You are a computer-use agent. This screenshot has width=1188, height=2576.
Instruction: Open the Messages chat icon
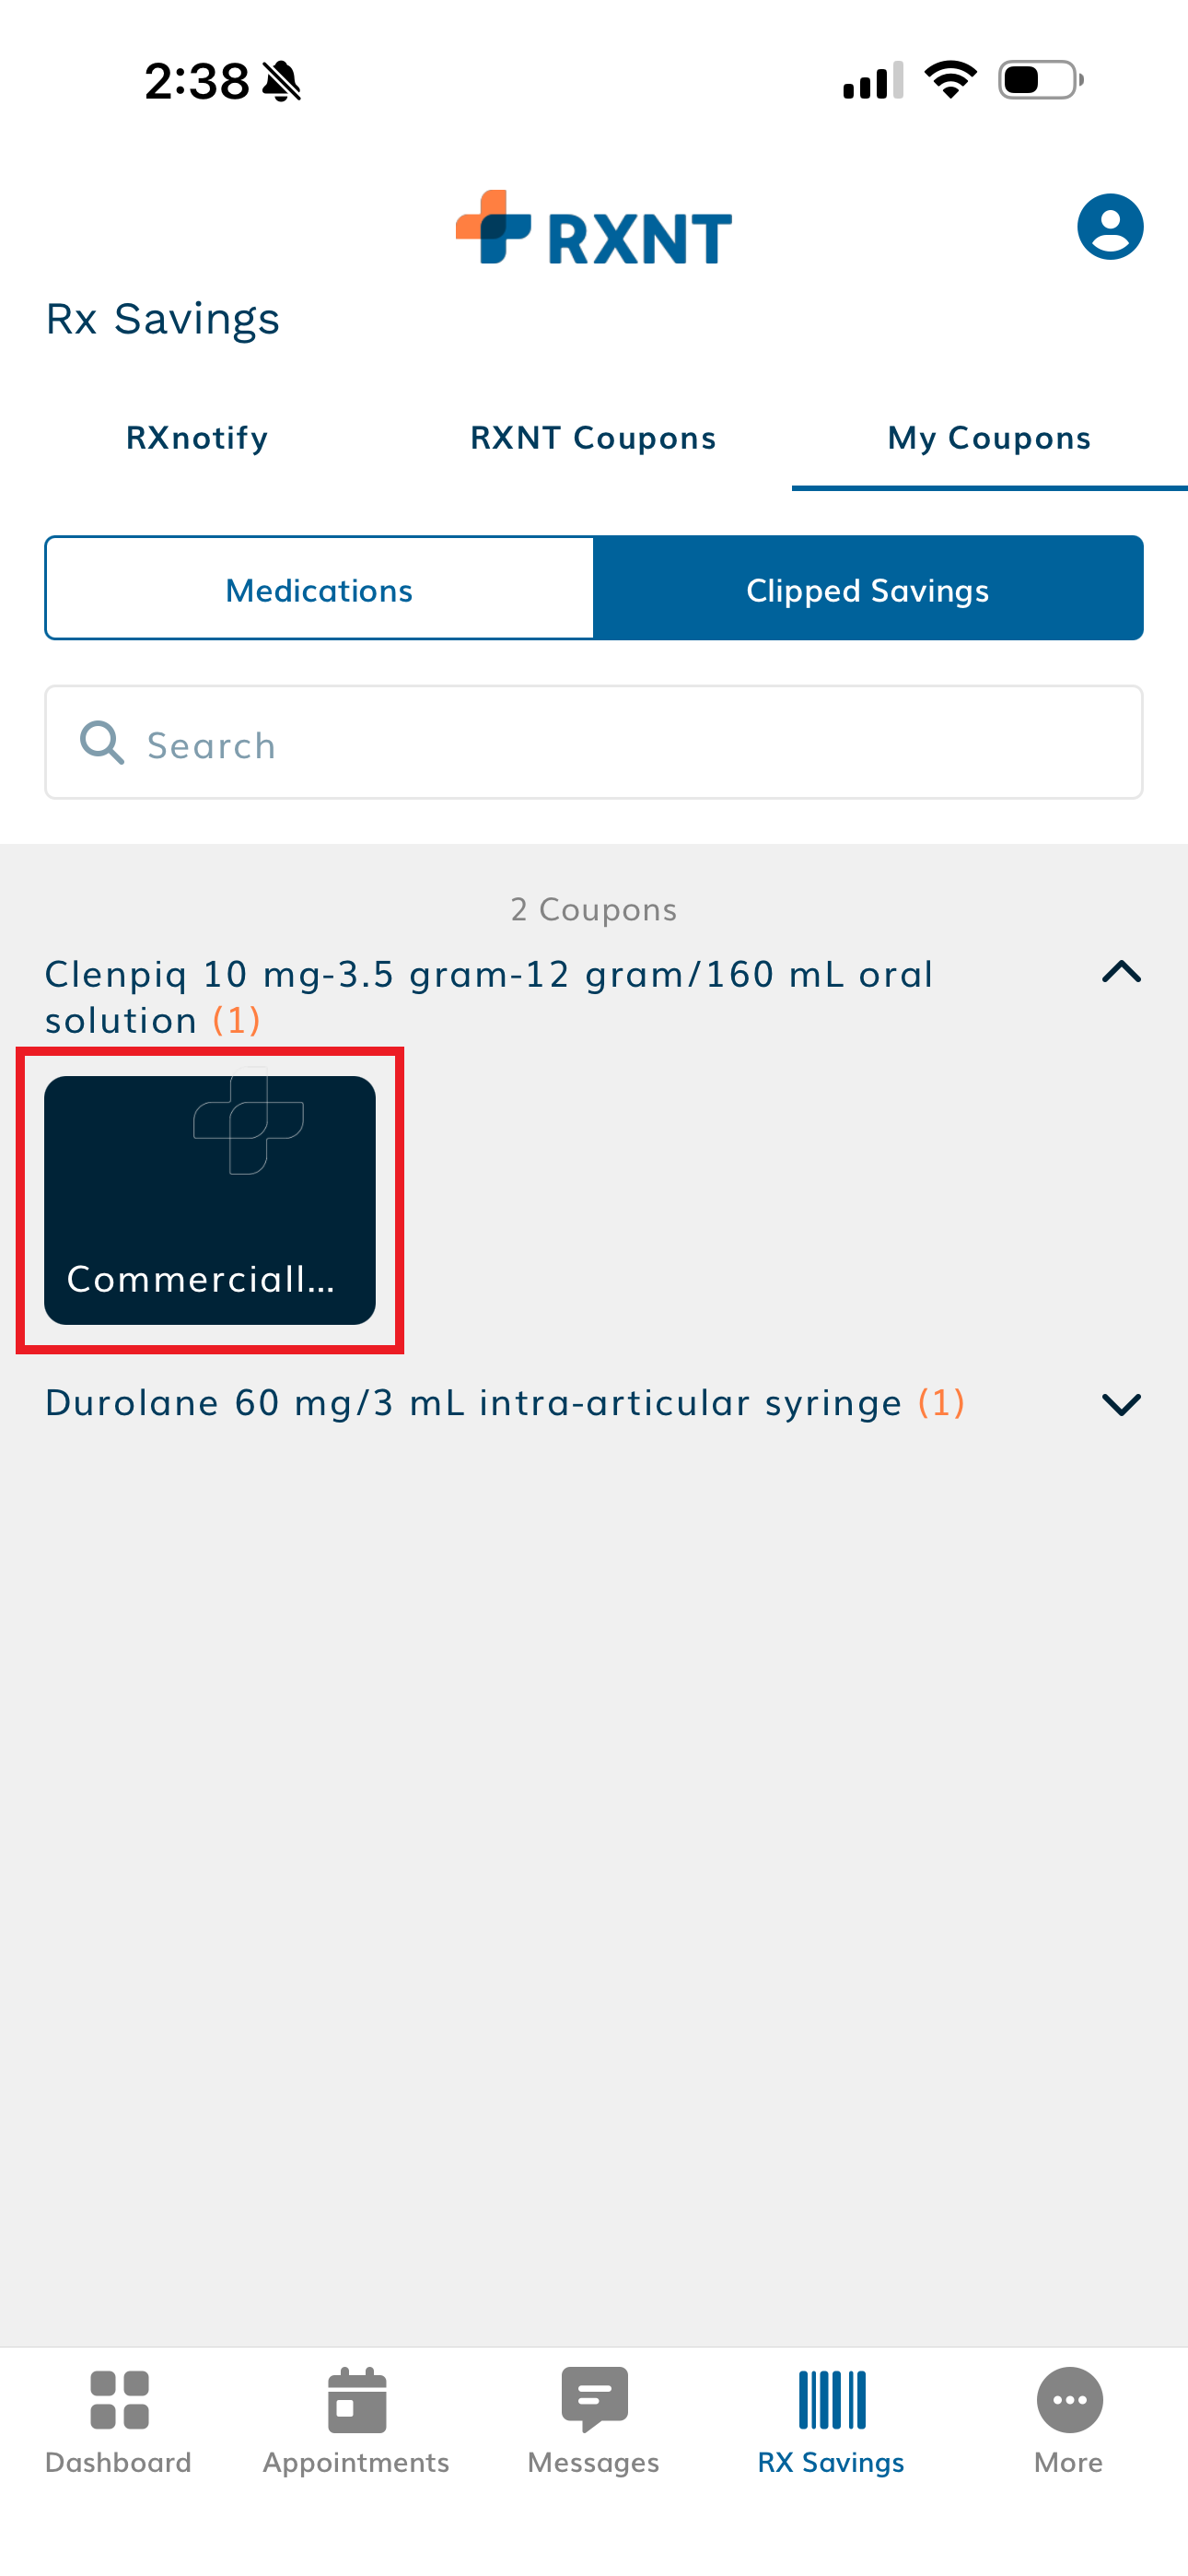pos(594,2400)
